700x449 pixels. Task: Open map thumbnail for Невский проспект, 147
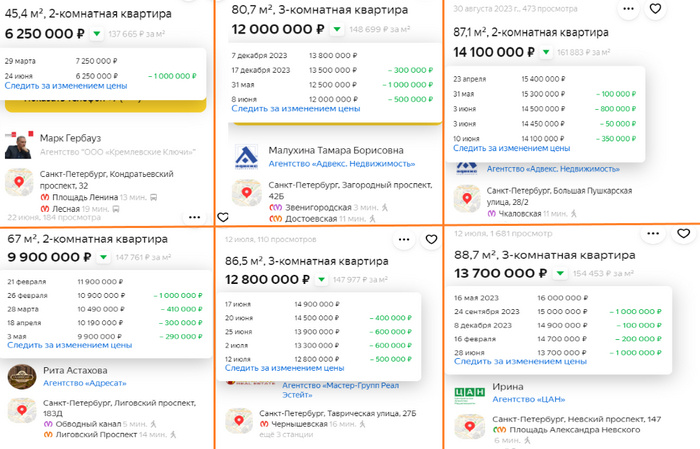(469, 426)
